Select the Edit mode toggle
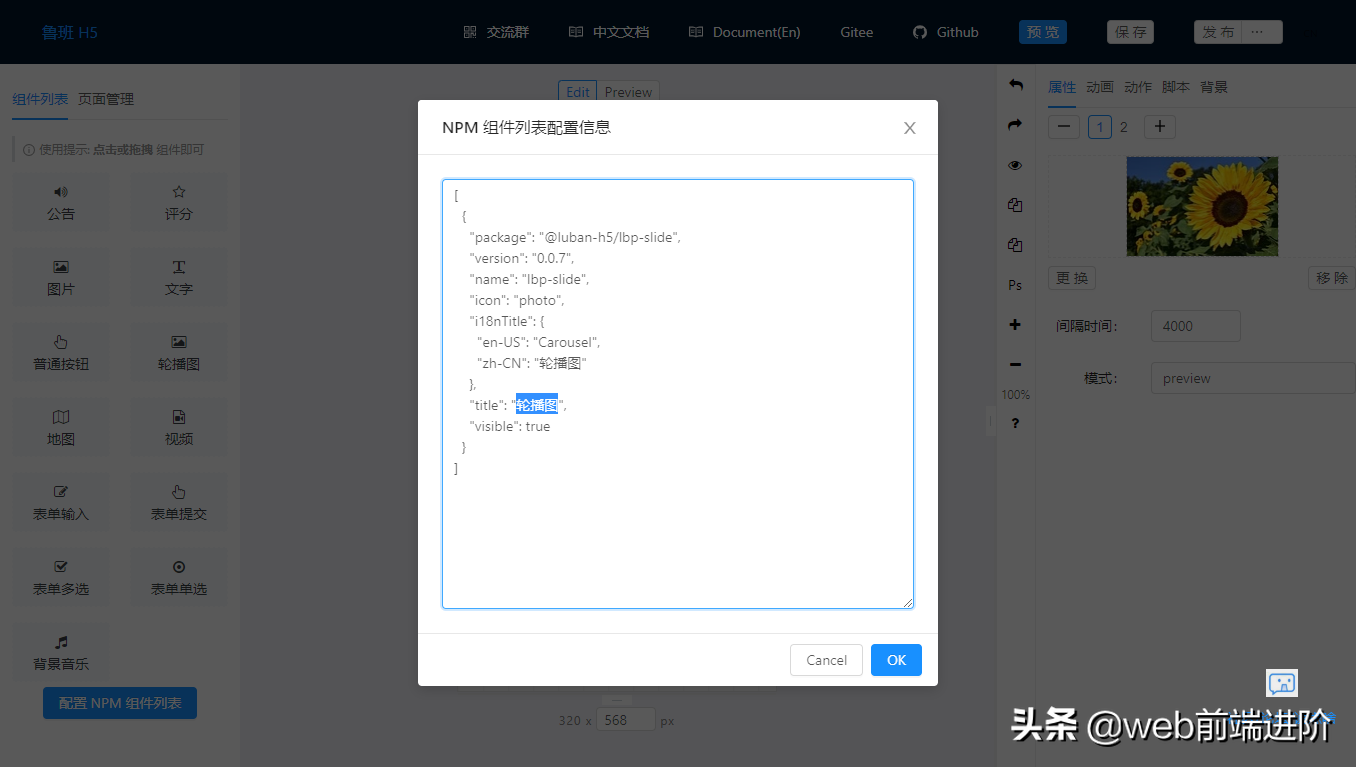This screenshot has height=767, width=1356. 578,92
